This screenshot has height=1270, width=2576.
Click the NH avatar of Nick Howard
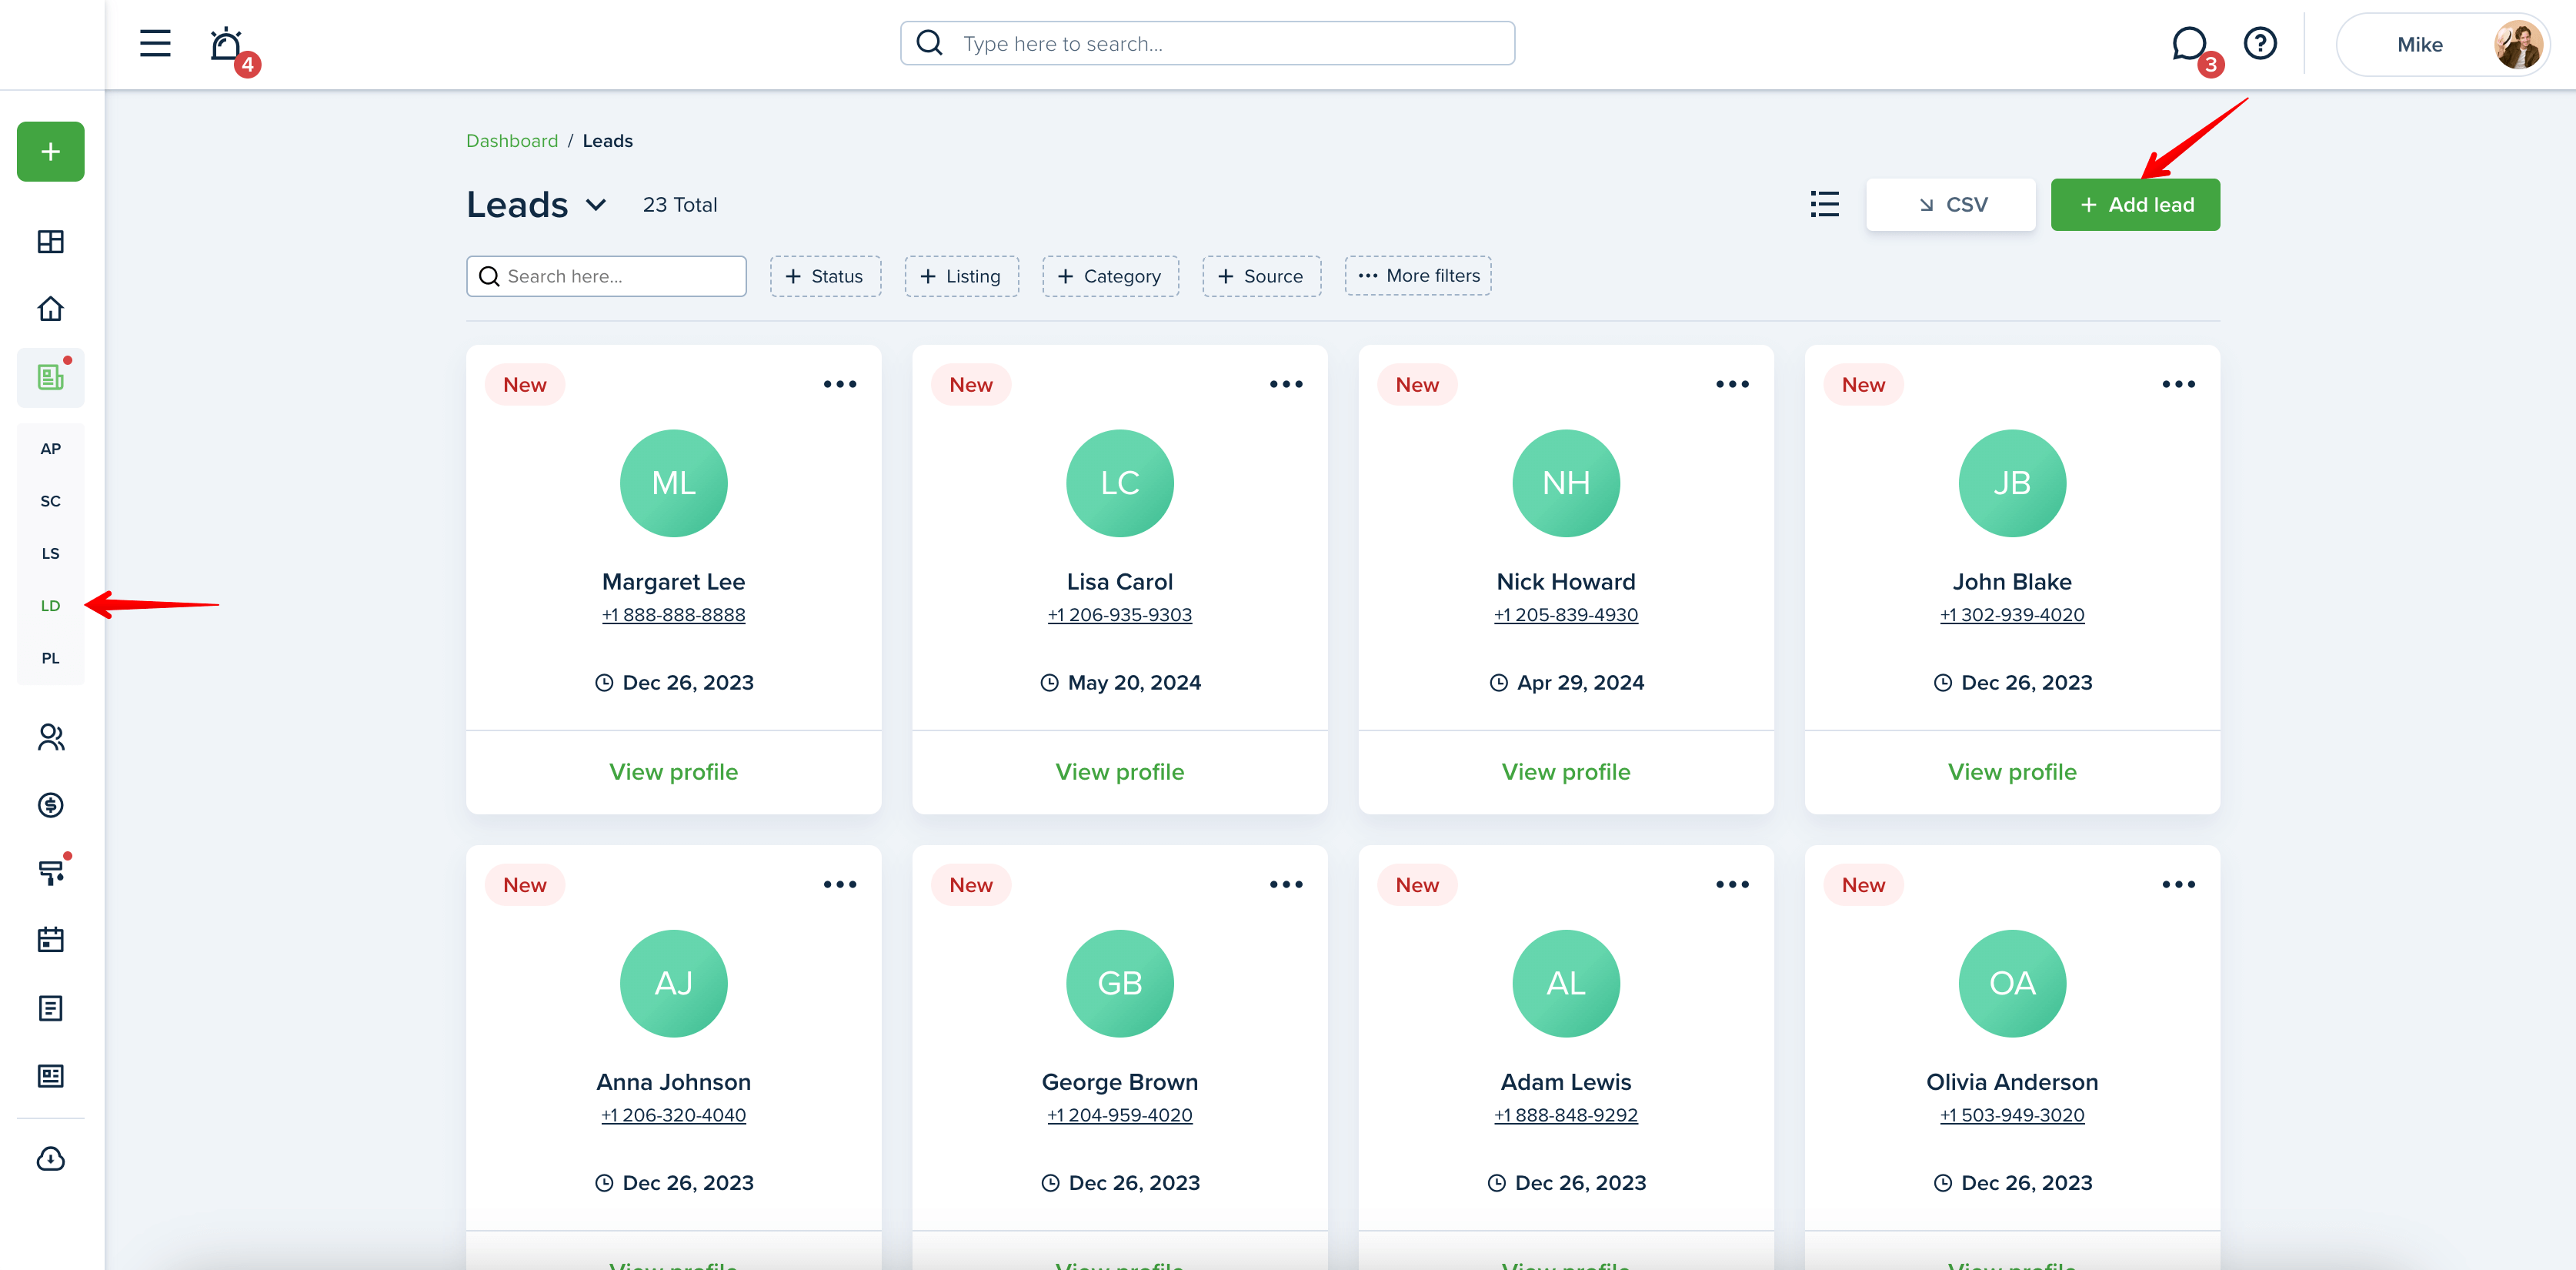point(1566,483)
